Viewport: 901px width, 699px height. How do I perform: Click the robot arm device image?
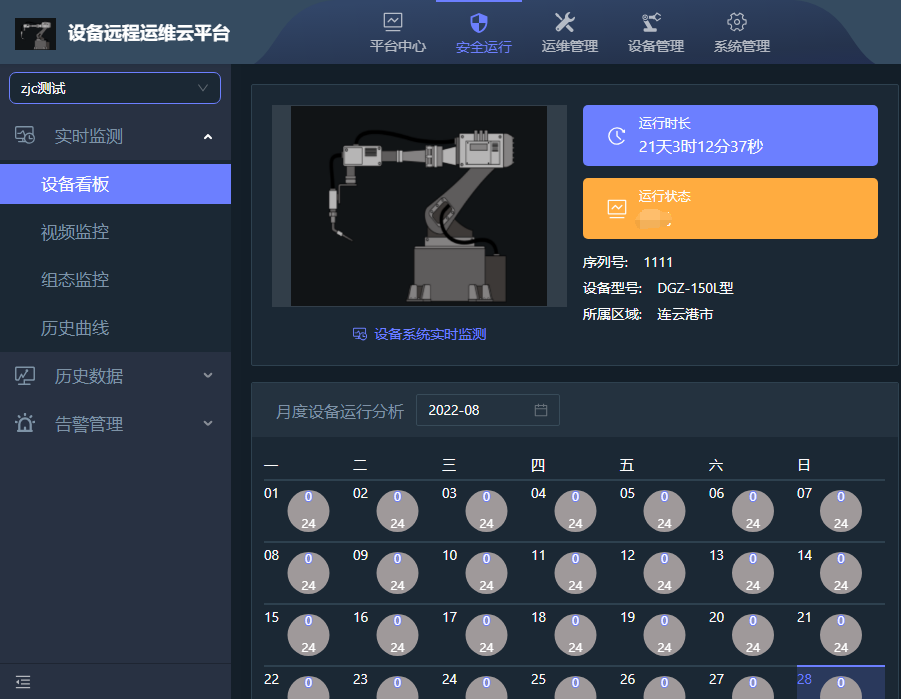(419, 206)
